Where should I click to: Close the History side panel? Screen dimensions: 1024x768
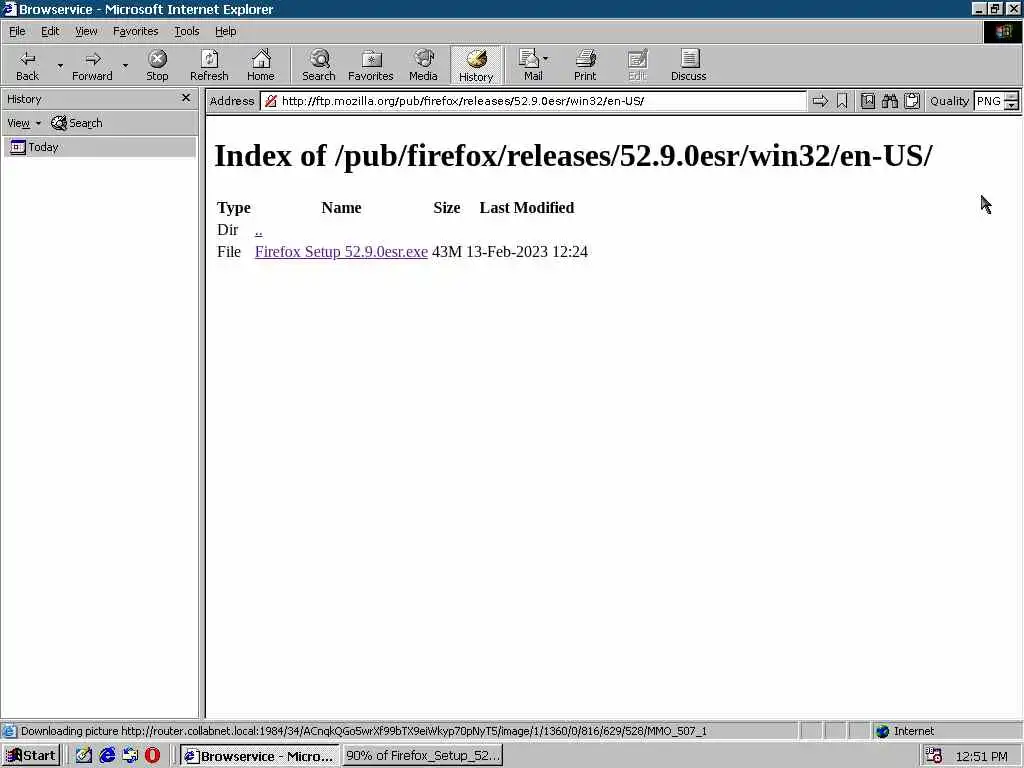(x=185, y=98)
